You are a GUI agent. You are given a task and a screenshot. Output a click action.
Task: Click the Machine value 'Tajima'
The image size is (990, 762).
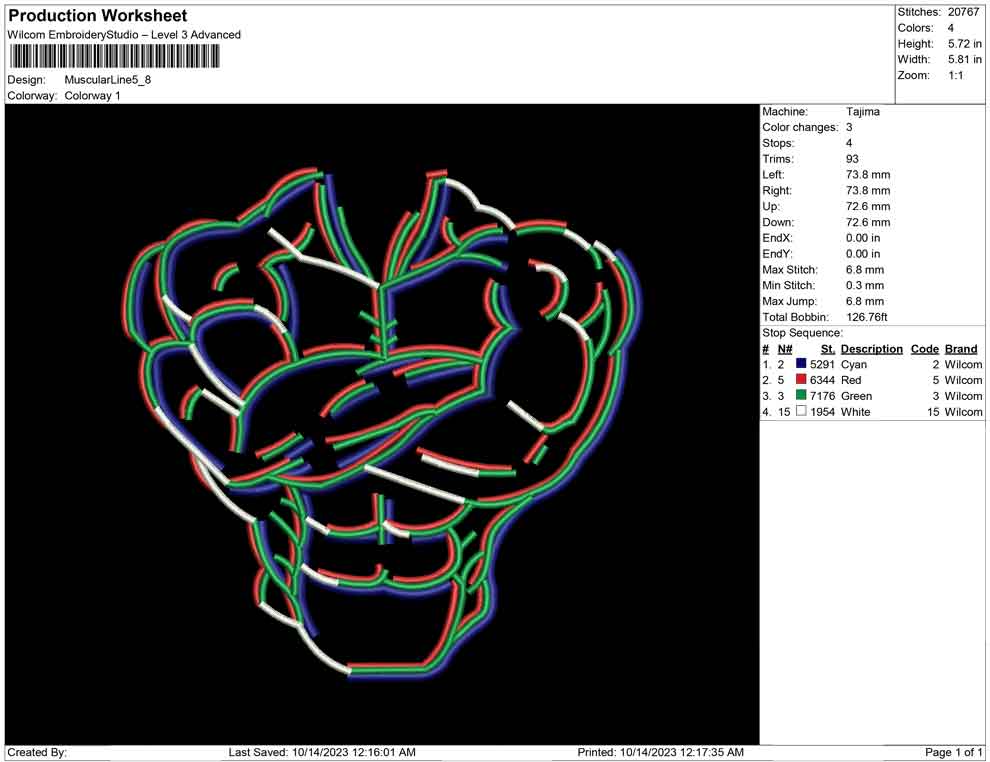click(x=862, y=112)
